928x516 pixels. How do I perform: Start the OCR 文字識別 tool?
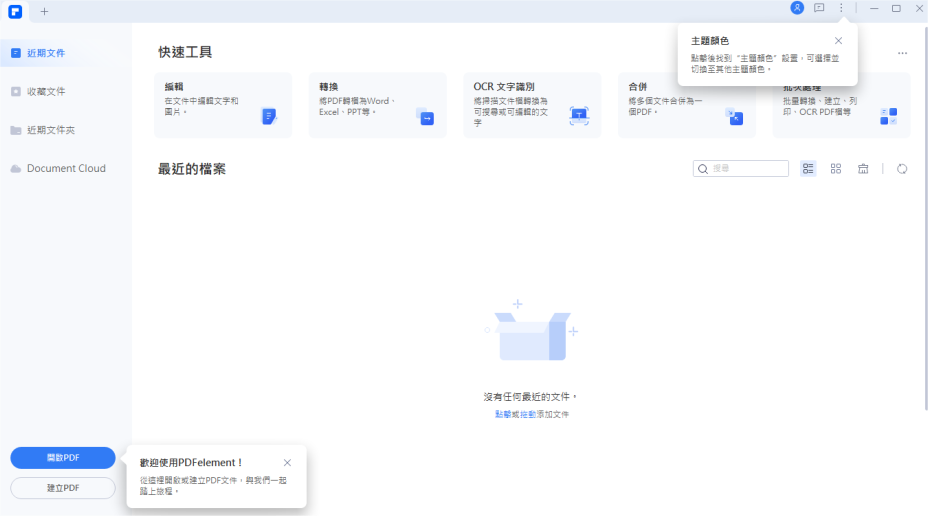[532, 105]
